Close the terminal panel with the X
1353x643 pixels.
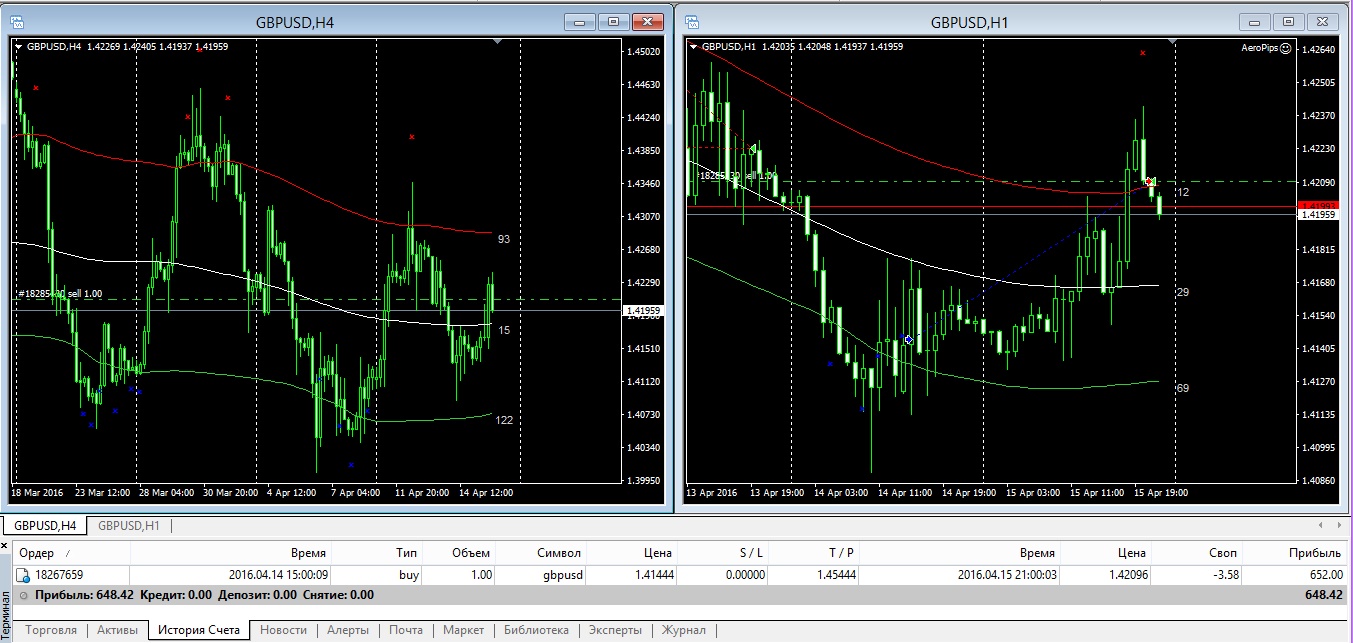pos(5,545)
